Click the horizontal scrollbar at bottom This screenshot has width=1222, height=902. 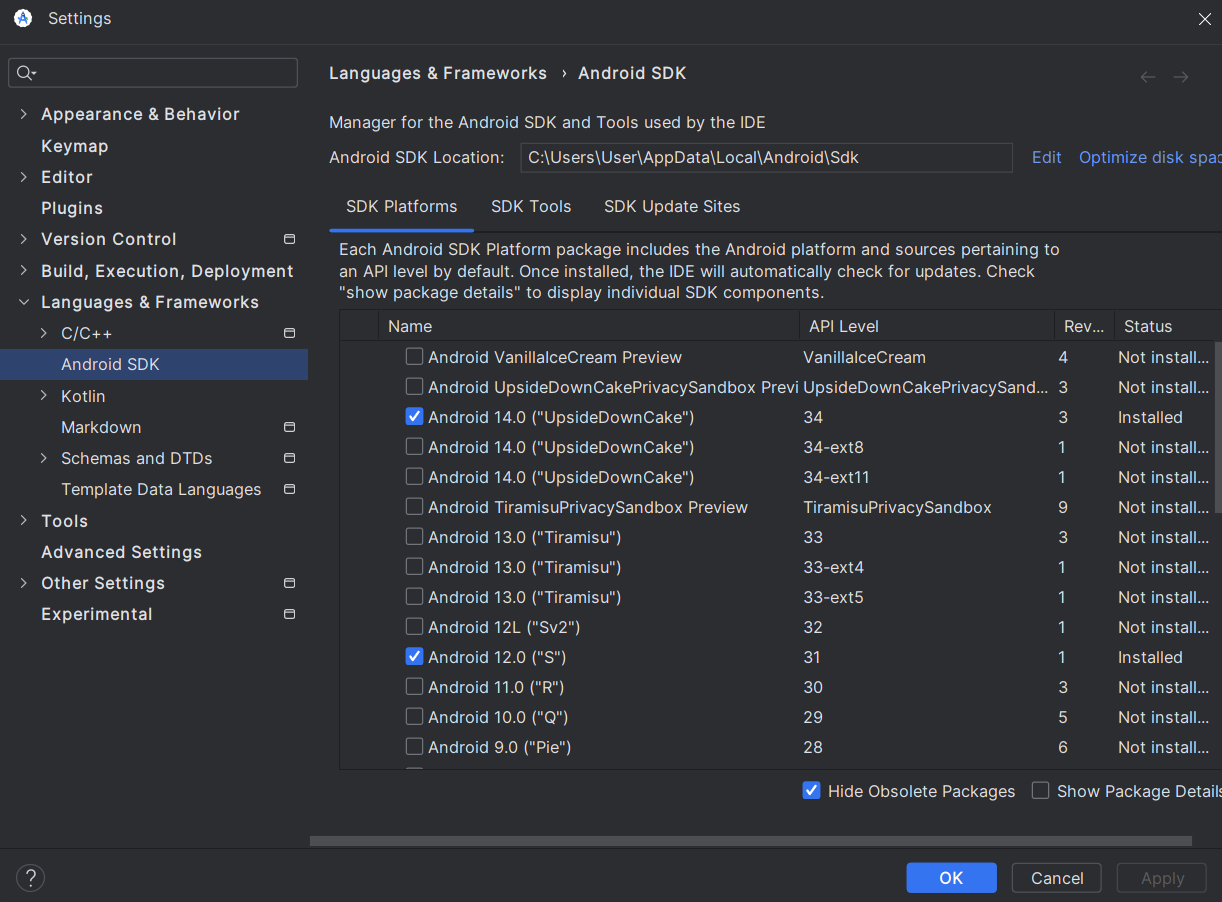[751, 841]
